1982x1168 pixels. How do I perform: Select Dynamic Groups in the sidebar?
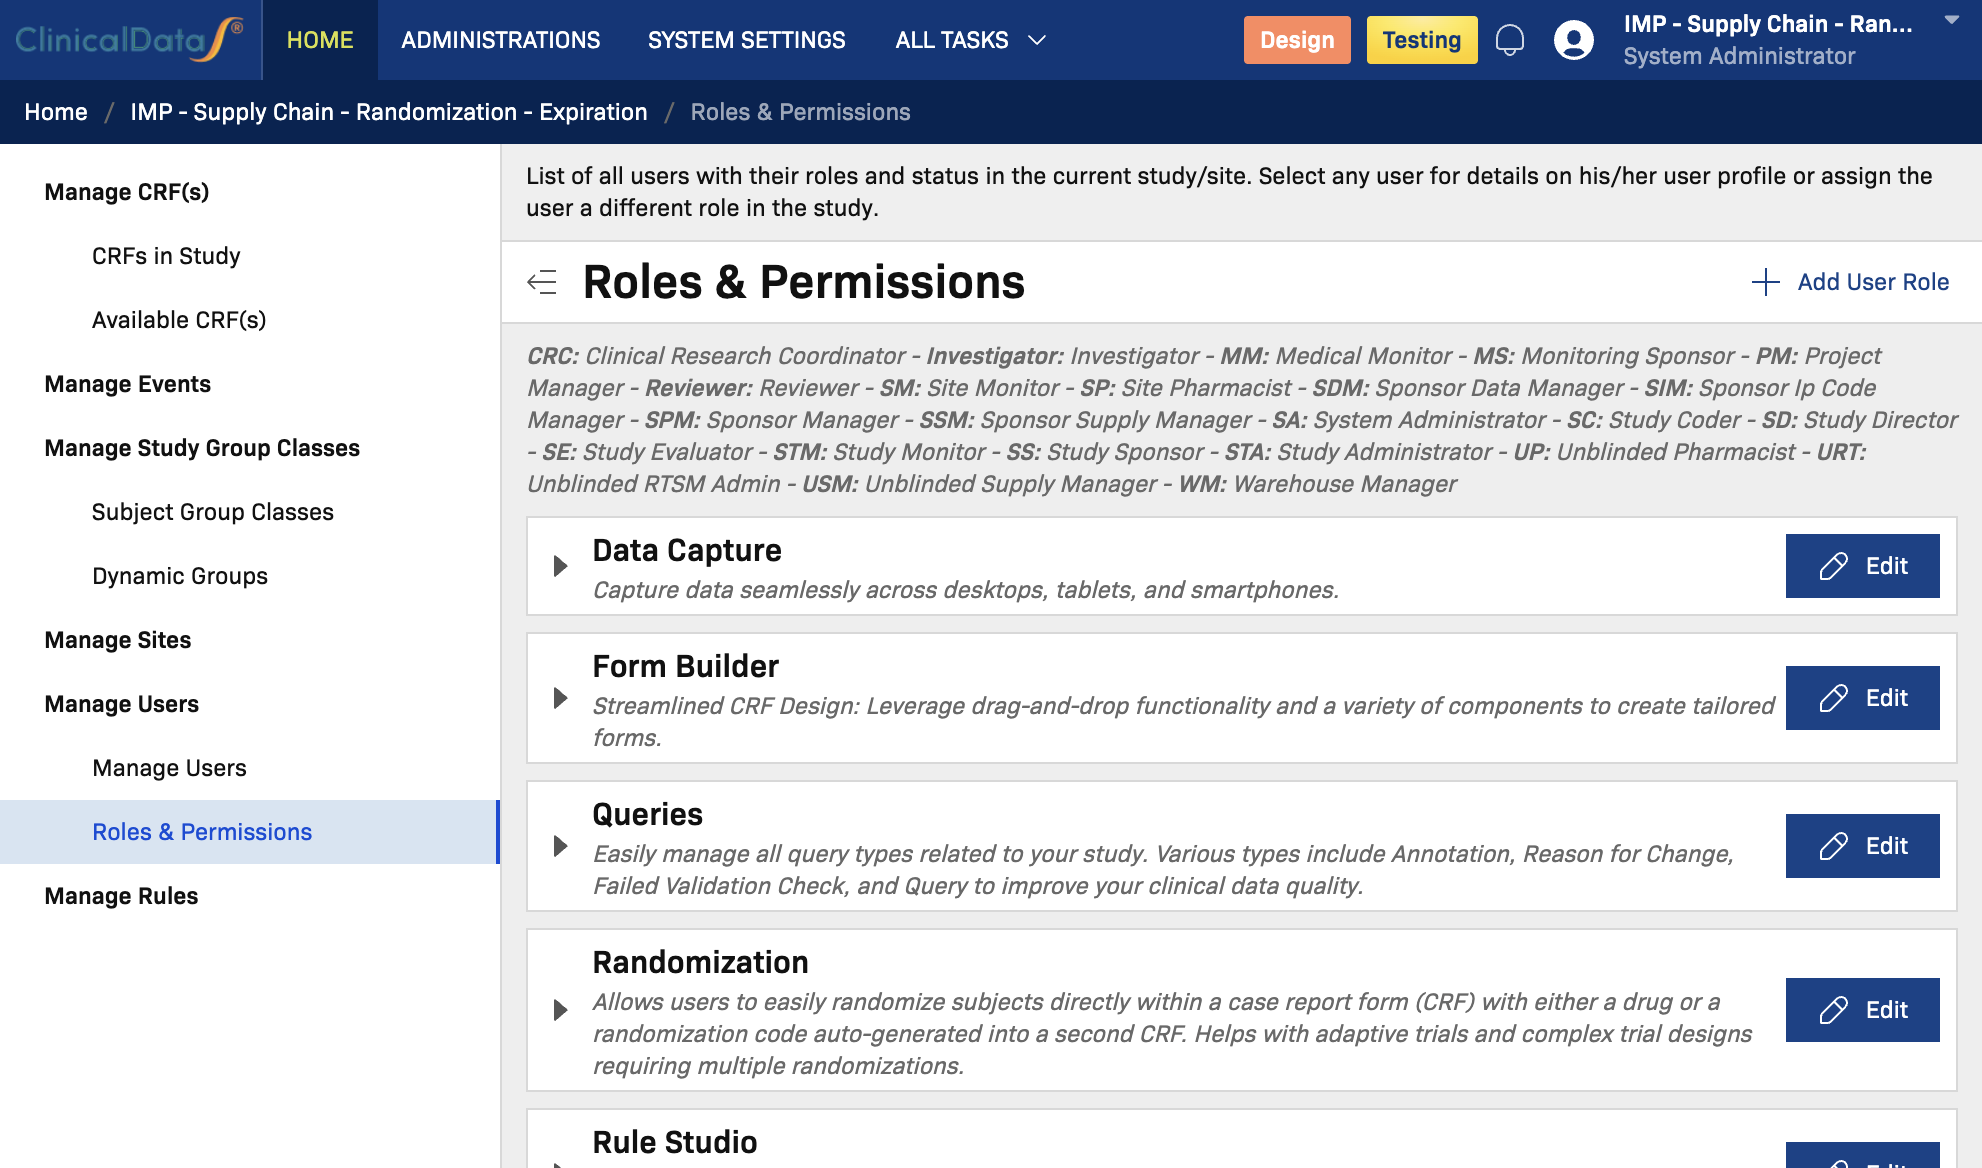(x=179, y=575)
